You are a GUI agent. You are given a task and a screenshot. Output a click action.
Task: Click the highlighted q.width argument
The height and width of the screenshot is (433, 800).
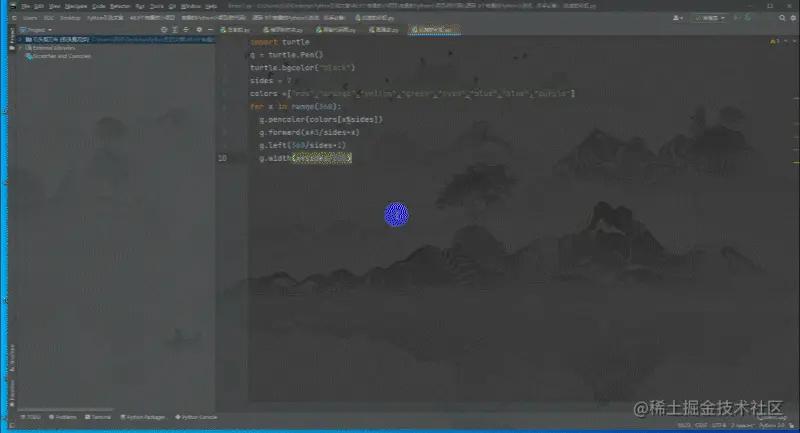(x=322, y=158)
